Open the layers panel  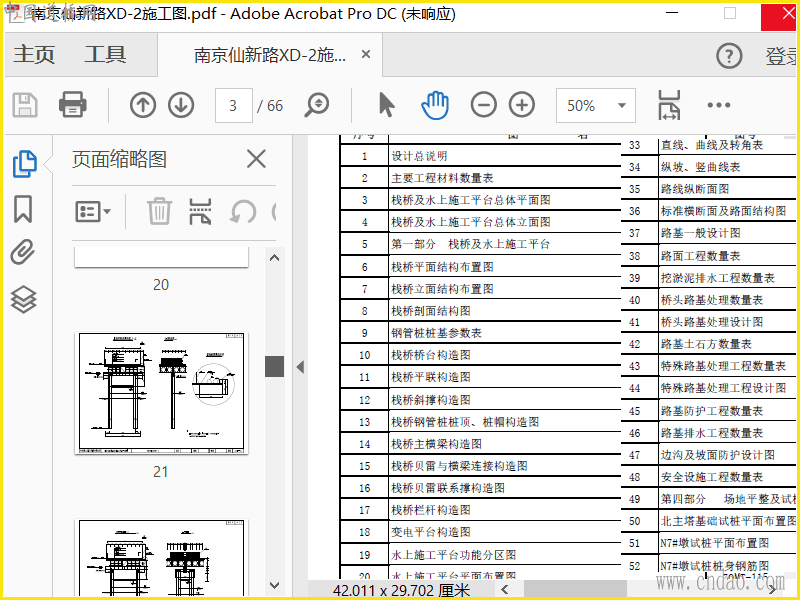tap(23, 299)
